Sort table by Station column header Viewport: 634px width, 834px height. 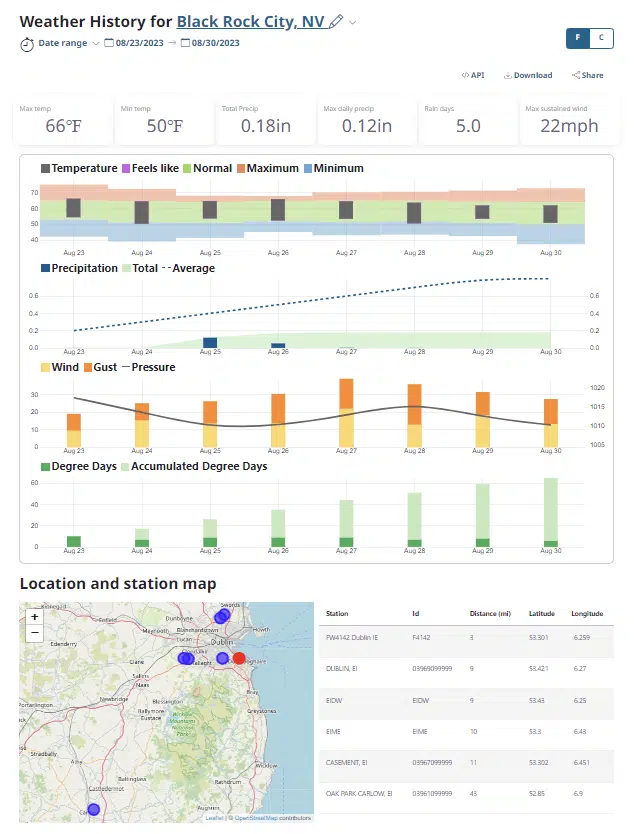point(337,613)
